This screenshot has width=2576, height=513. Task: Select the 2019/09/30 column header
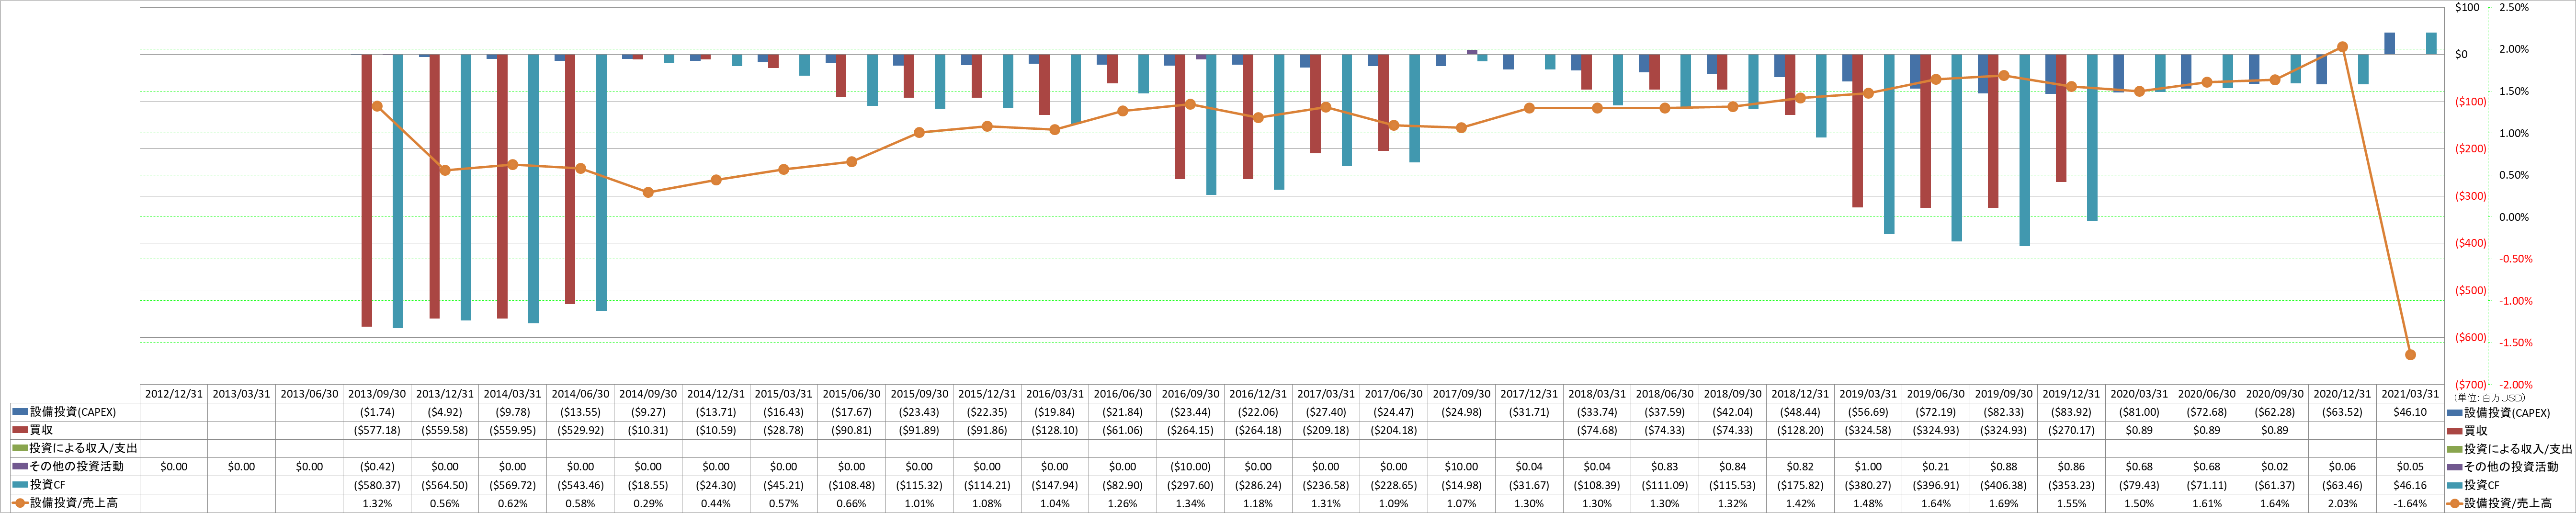[2004, 394]
